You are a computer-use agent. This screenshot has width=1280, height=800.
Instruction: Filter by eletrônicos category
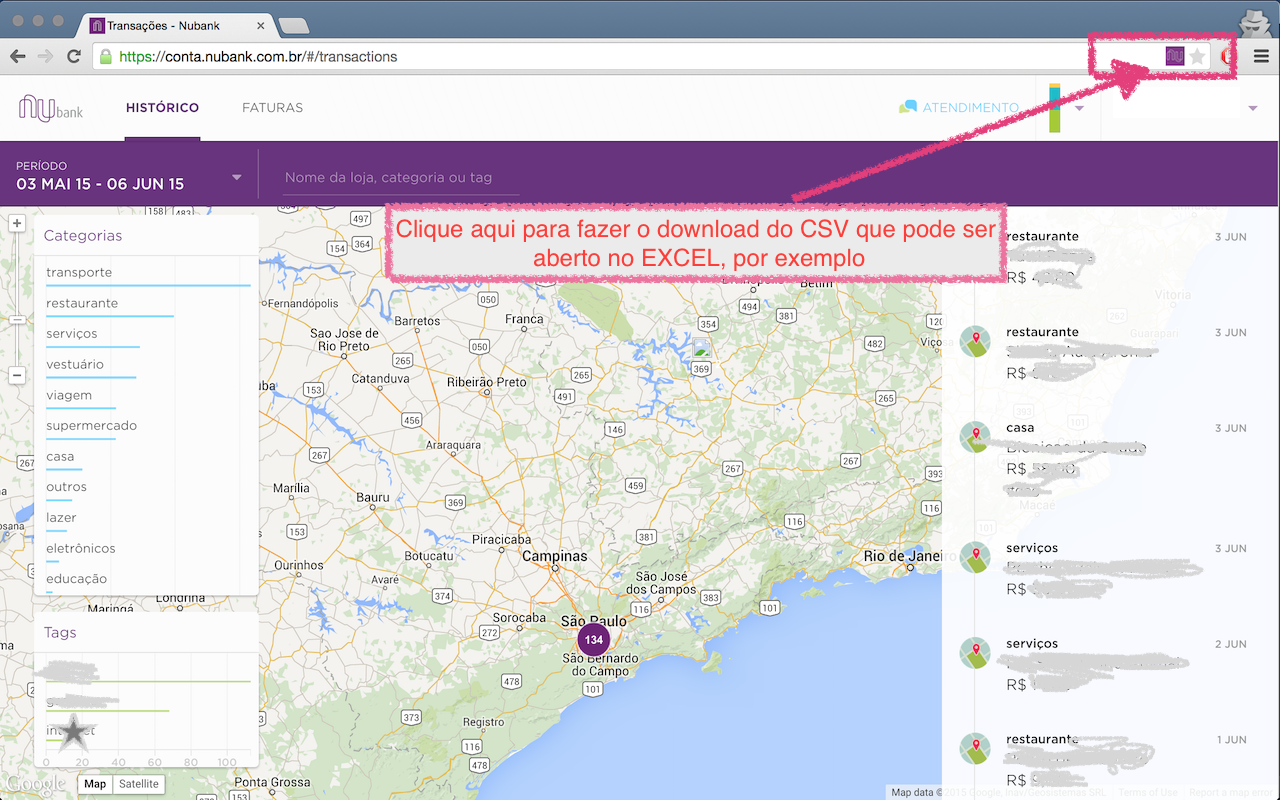point(81,548)
